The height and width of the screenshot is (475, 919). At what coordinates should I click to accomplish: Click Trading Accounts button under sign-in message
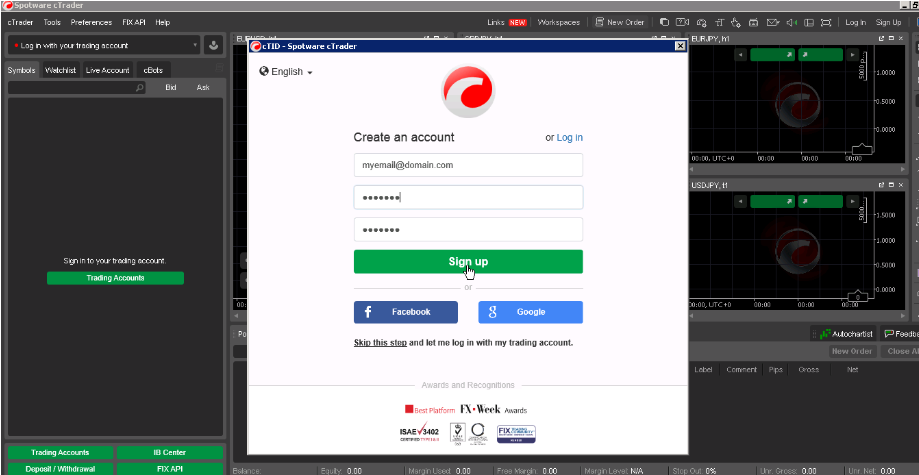[115, 278]
